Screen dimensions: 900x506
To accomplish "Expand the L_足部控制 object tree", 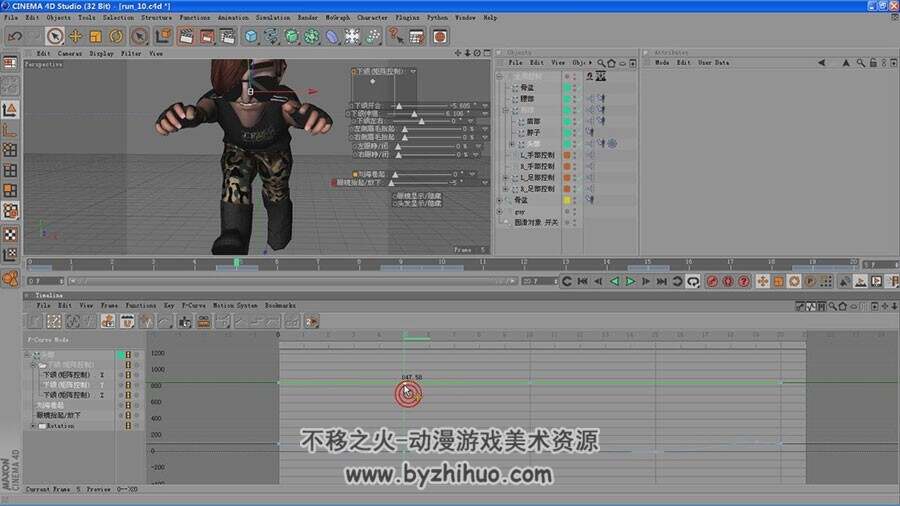I will click(x=506, y=178).
